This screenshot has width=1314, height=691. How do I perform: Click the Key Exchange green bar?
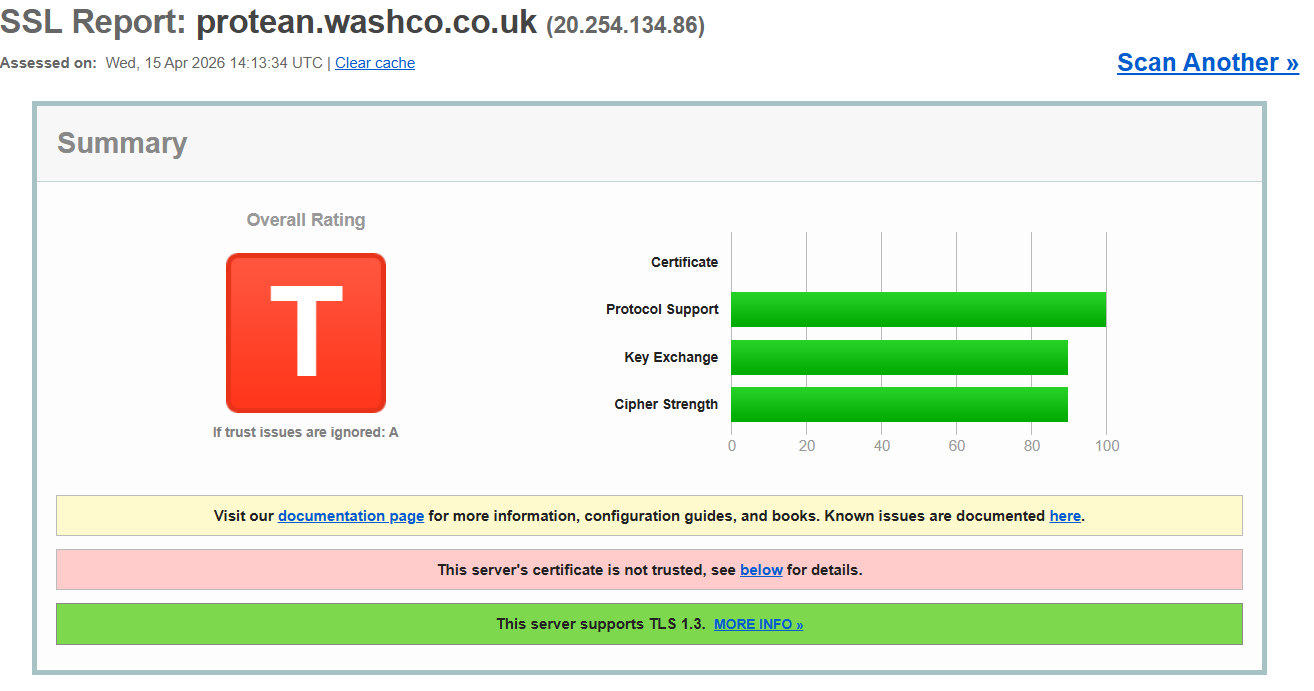(899, 357)
